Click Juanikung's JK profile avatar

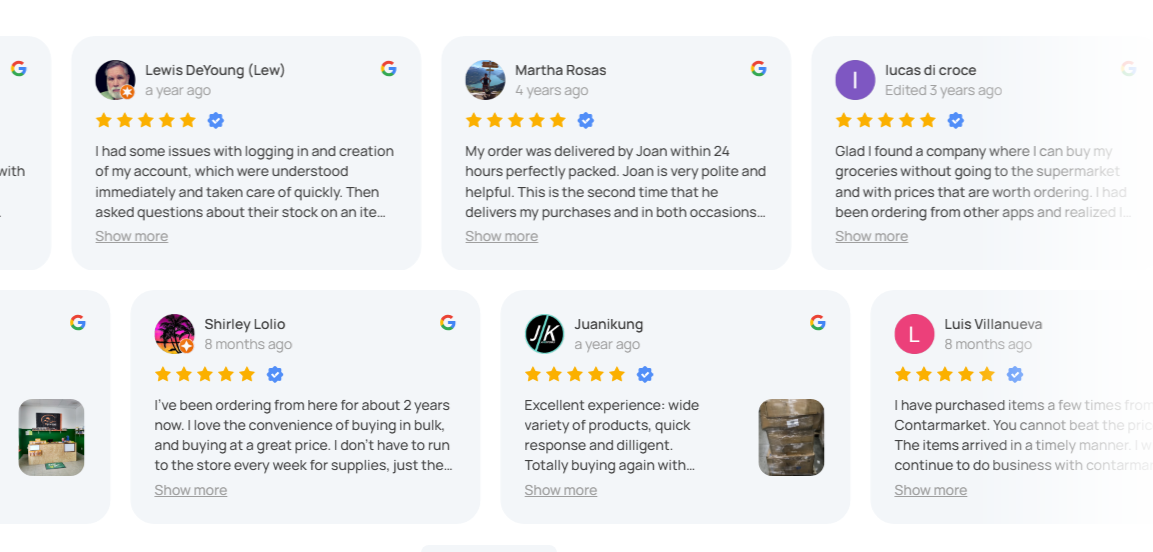(544, 334)
